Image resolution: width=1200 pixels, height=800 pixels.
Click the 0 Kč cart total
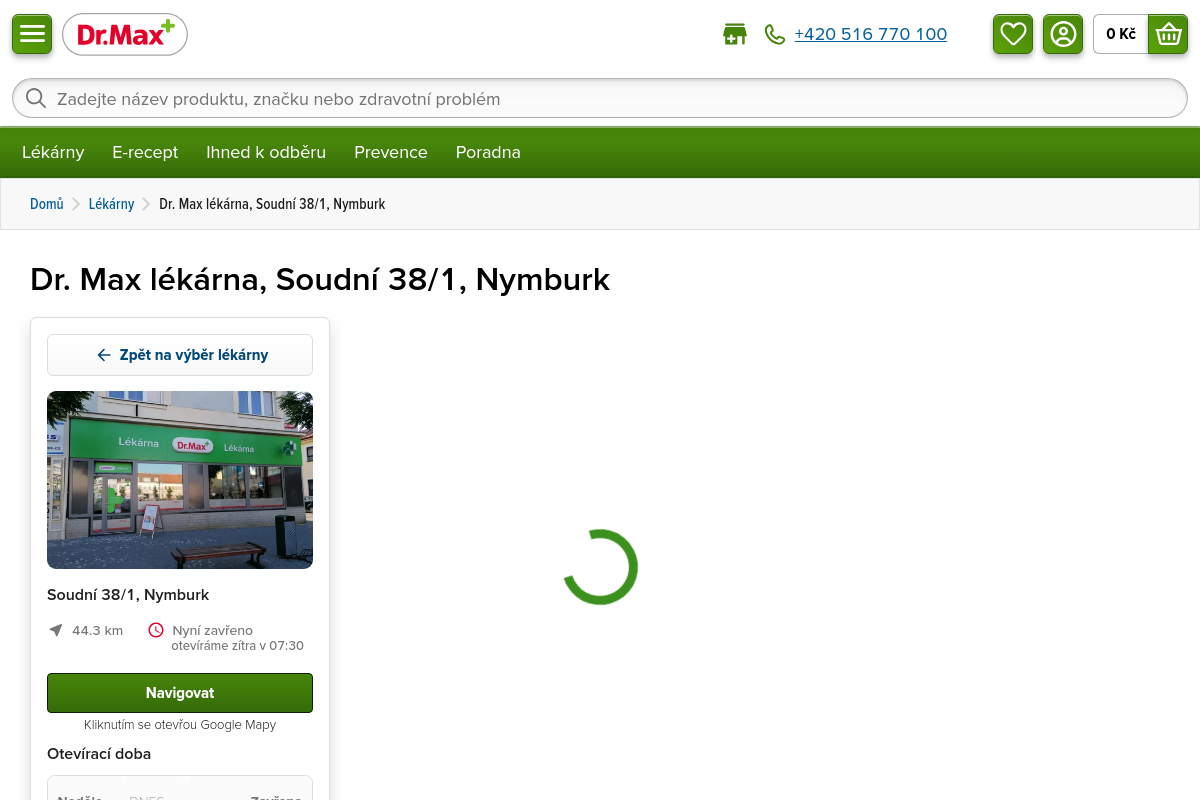(x=1121, y=34)
